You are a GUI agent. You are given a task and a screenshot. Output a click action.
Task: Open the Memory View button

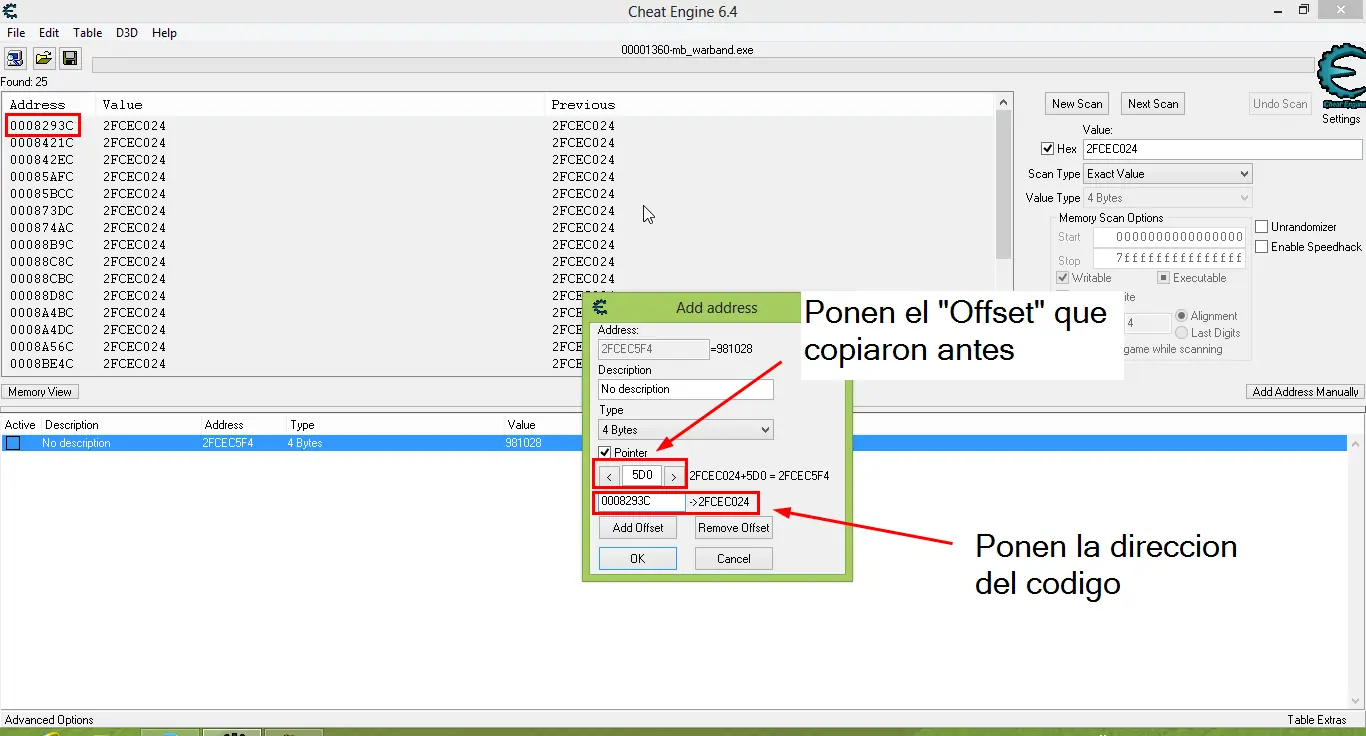coord(40,392)
